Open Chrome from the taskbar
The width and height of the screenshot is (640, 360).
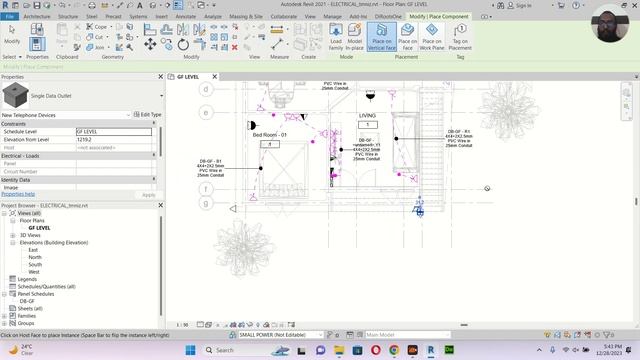pyautogui.click(x=394, y=350)
